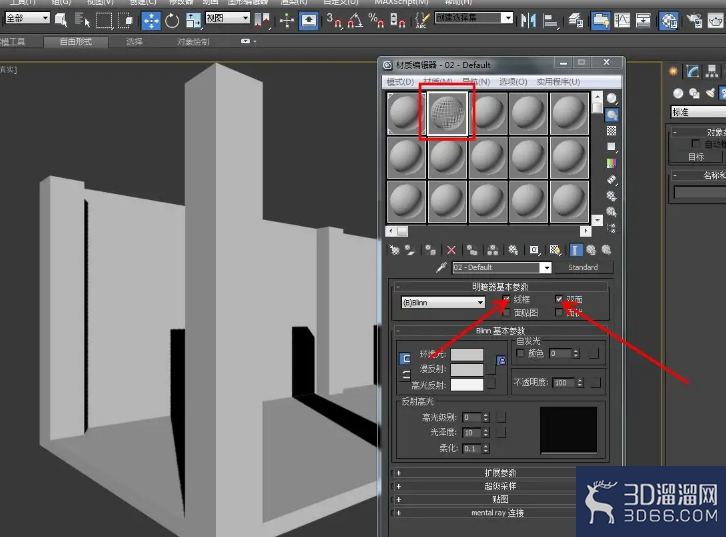The width and height of the screenshot is (726, 537).
Task: Switch to the 对象绘制 ribbon tab
Action: (x=193, y=42)
